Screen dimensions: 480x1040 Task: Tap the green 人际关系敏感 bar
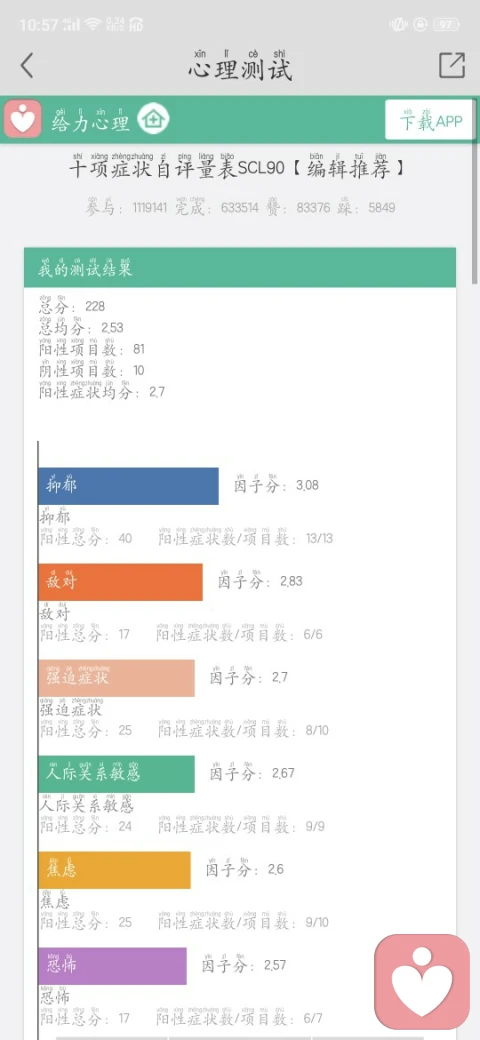click(116, 774)
